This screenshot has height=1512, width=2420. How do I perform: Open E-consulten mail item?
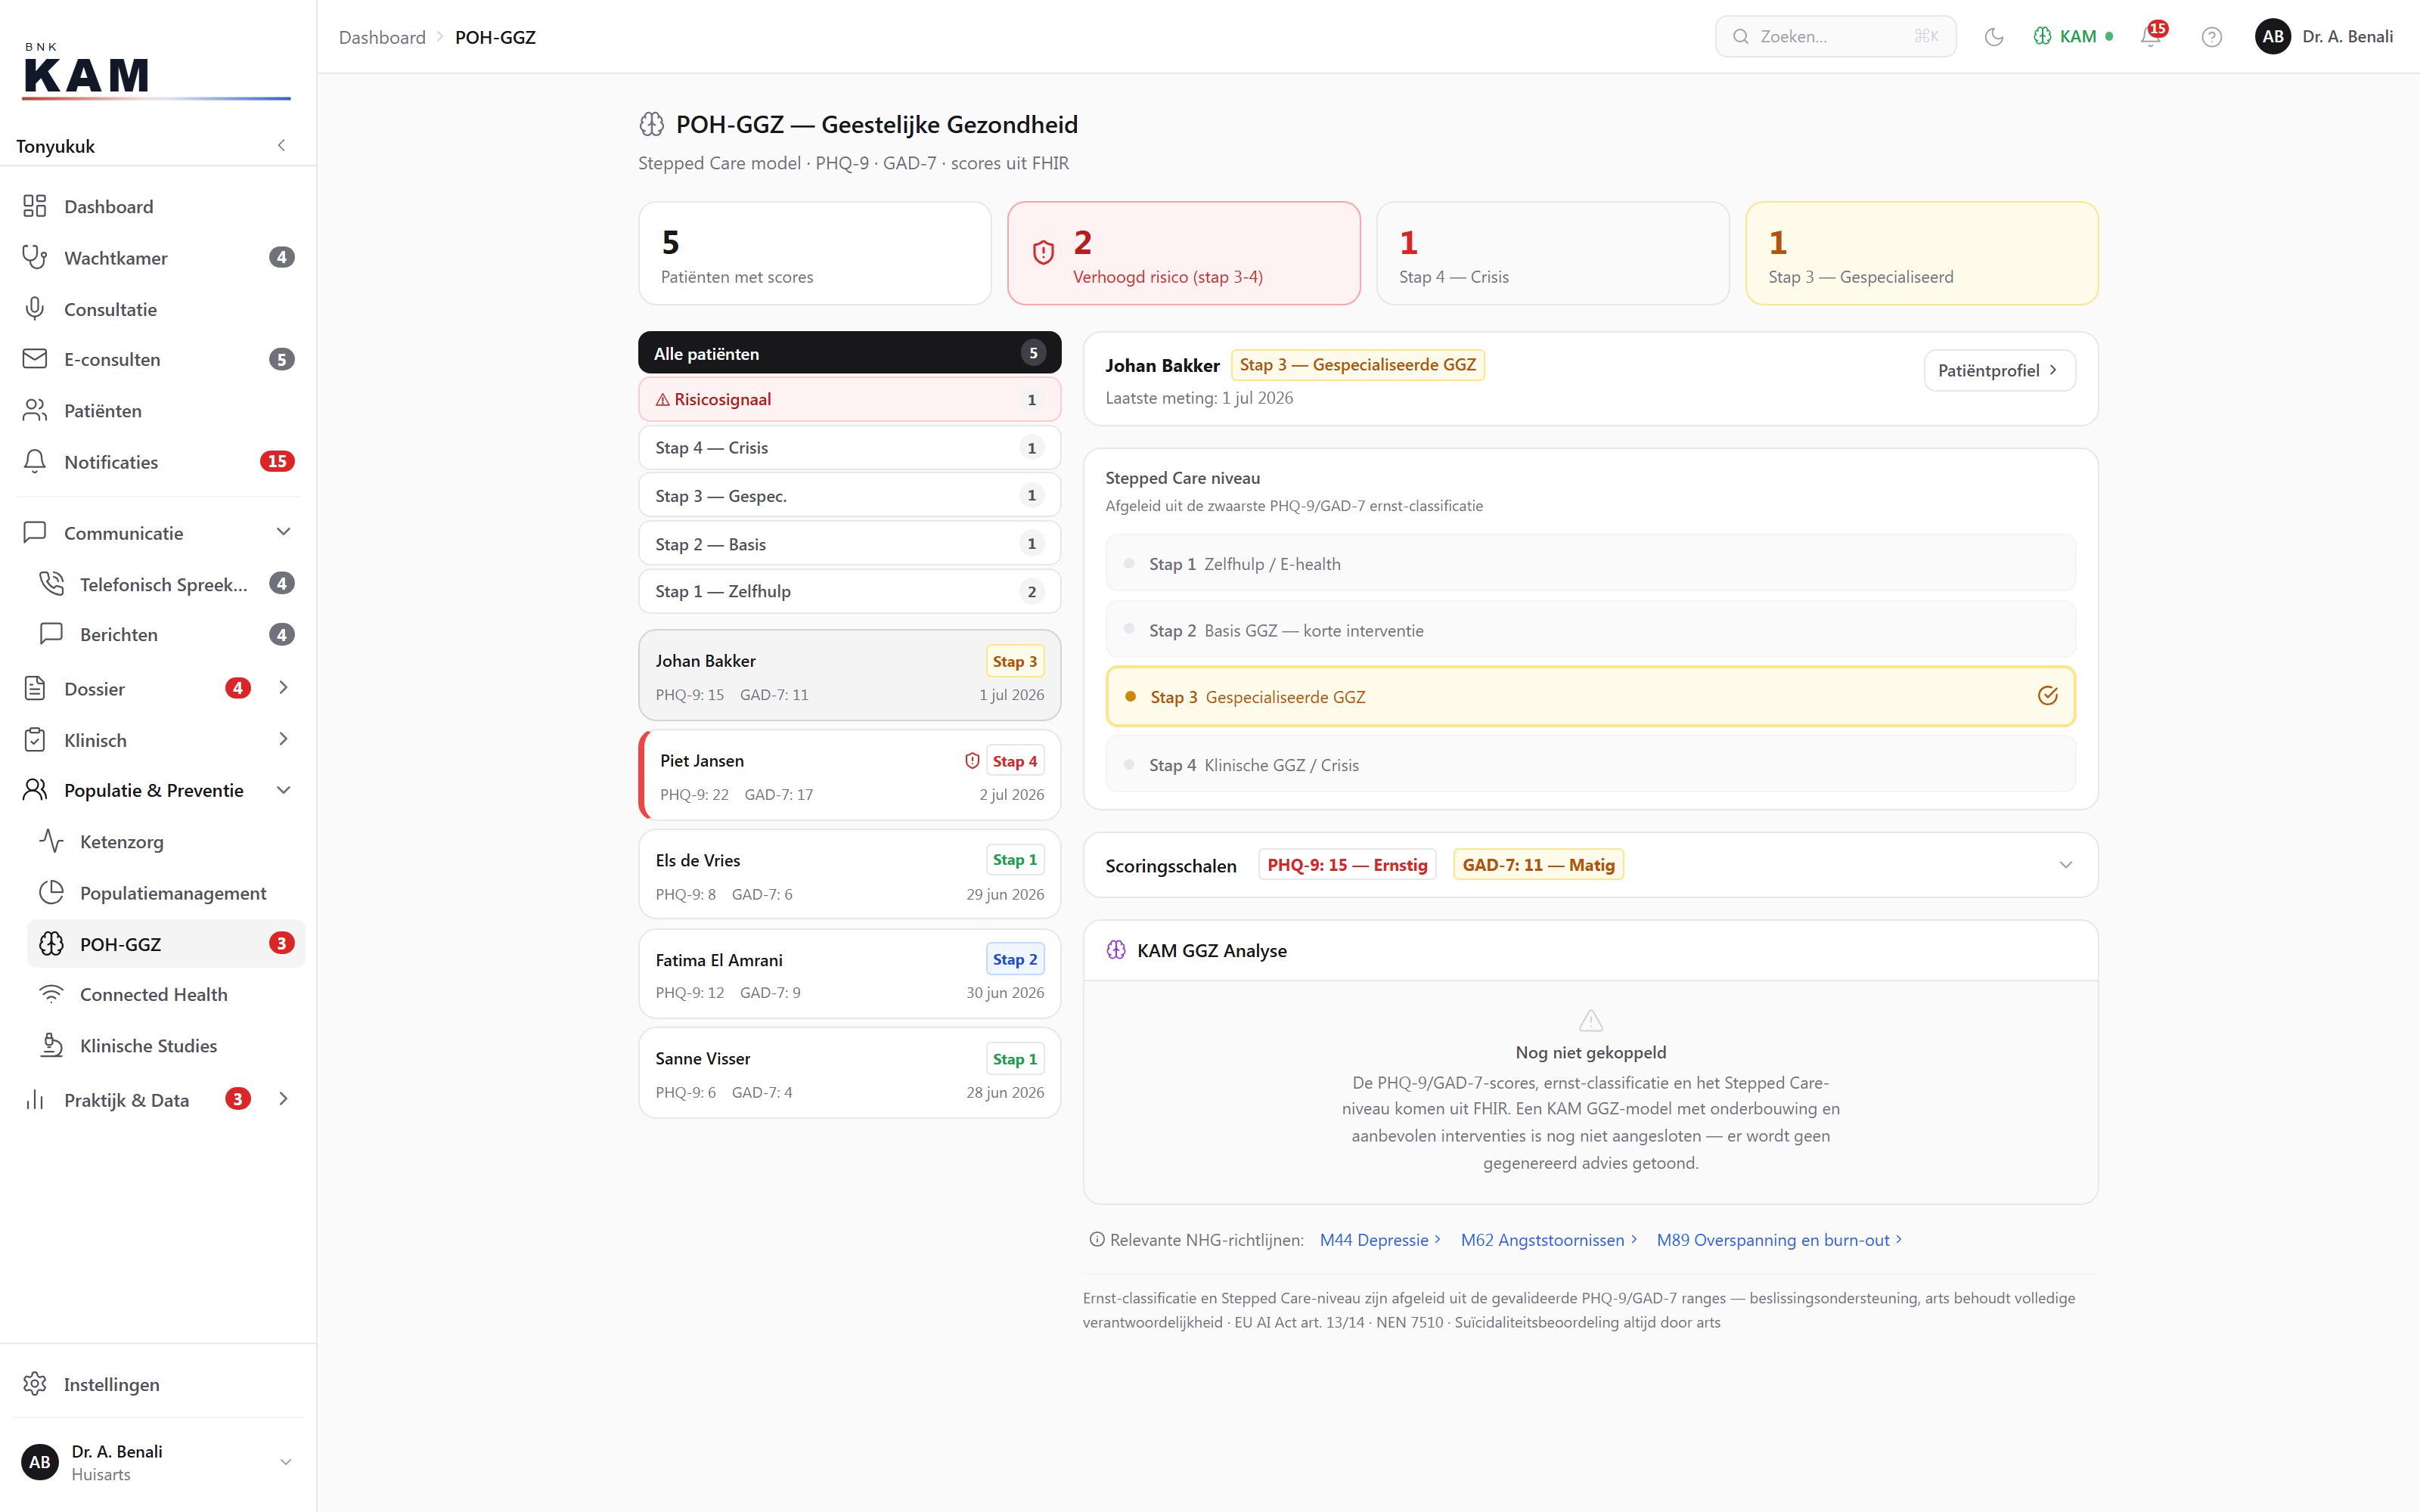pyautogui.click(x=158, y=359)
